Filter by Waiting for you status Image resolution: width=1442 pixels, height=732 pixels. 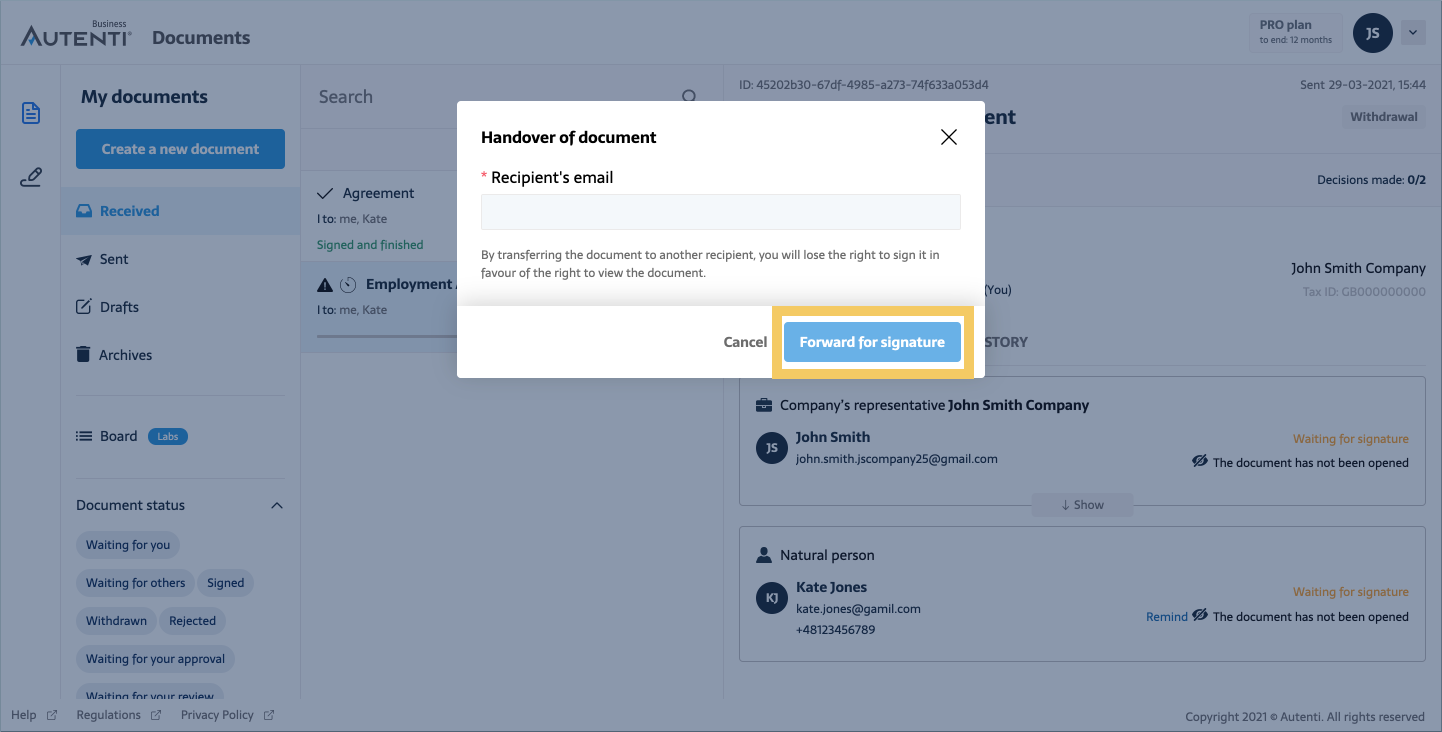tap(128, 545)
